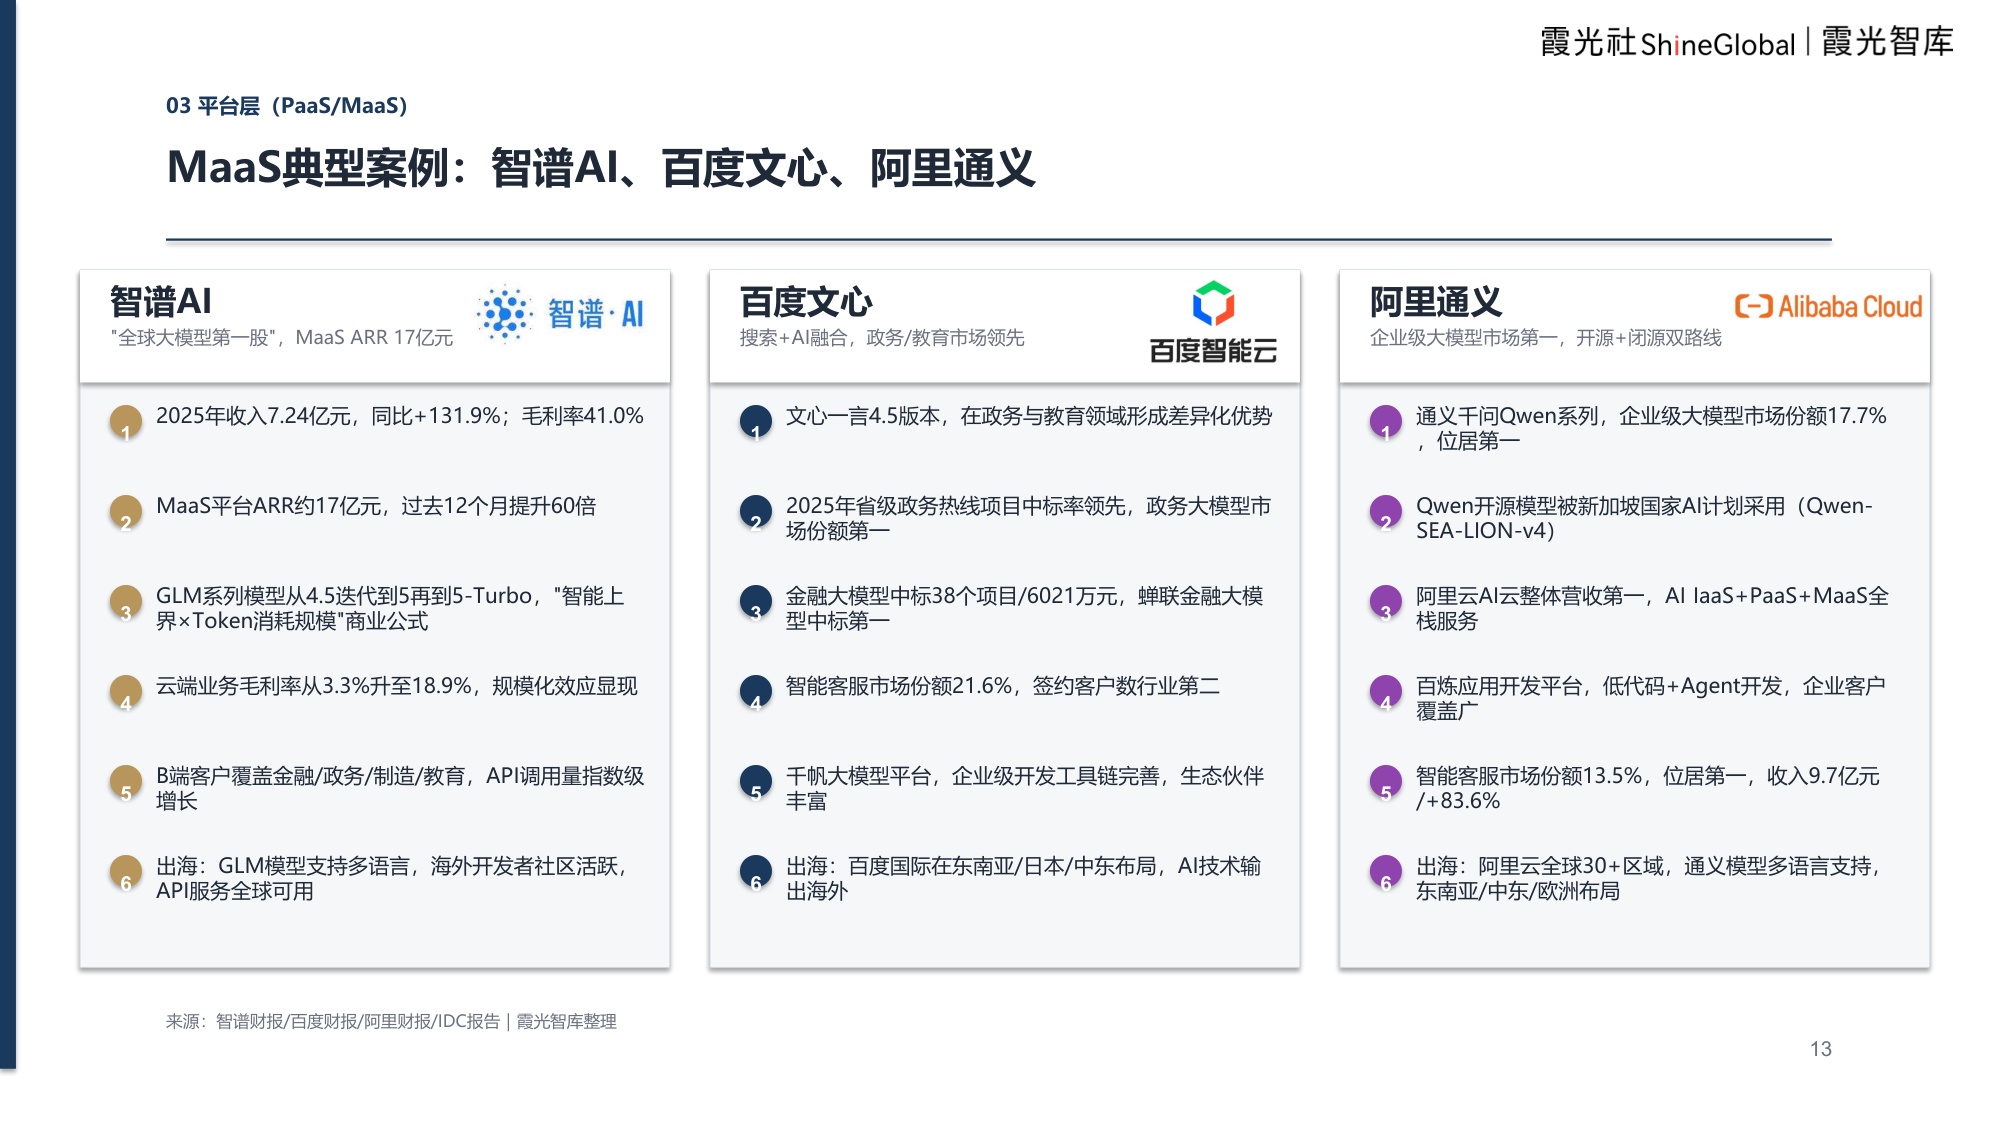Click the section label 03 平台层（PaaS/MaaS）
This screenshot has height=1125, width=2000.
(x=287, y=105)
